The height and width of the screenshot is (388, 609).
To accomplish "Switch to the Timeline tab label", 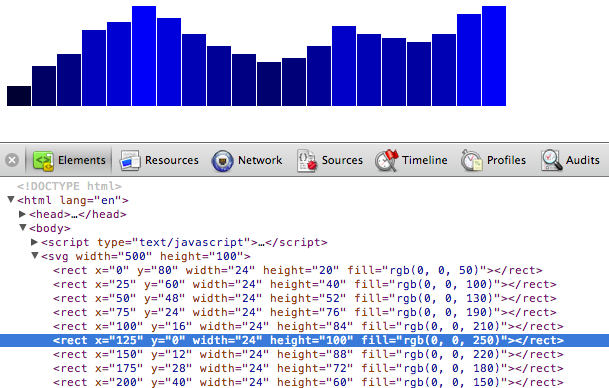I will 425,160.
